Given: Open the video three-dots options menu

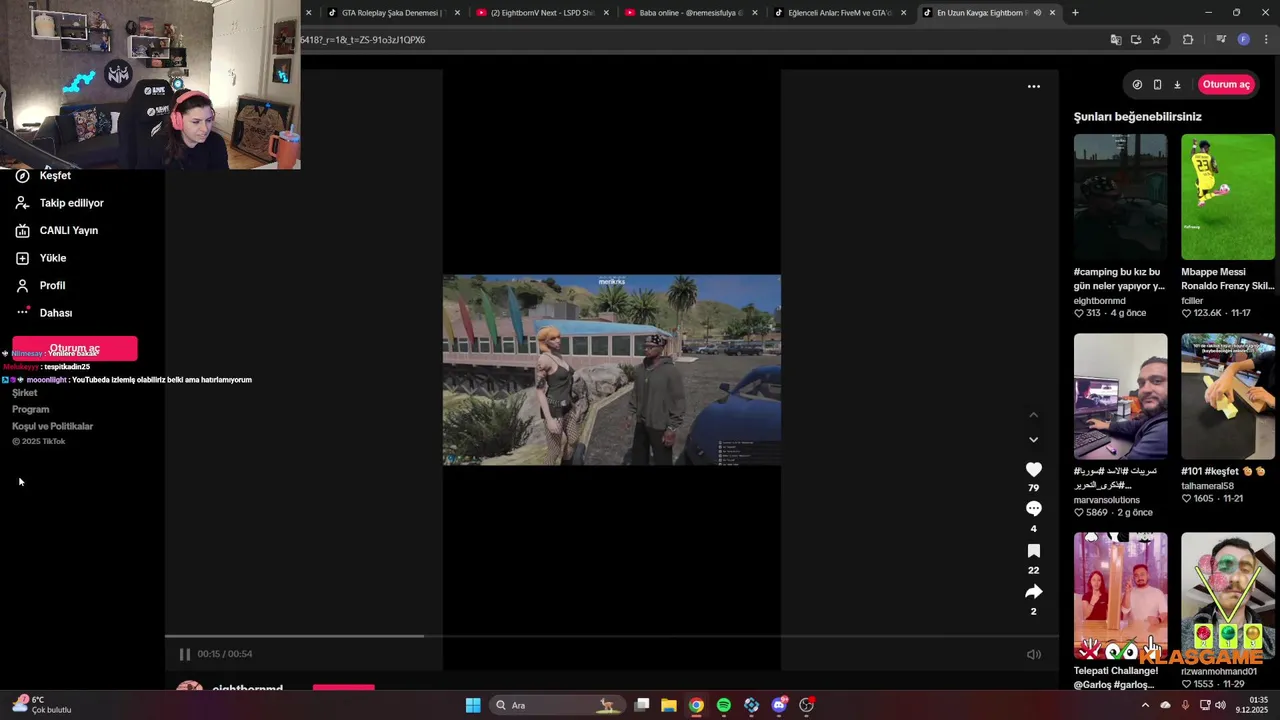Looking at the screenshot, I should [1034, 86].
